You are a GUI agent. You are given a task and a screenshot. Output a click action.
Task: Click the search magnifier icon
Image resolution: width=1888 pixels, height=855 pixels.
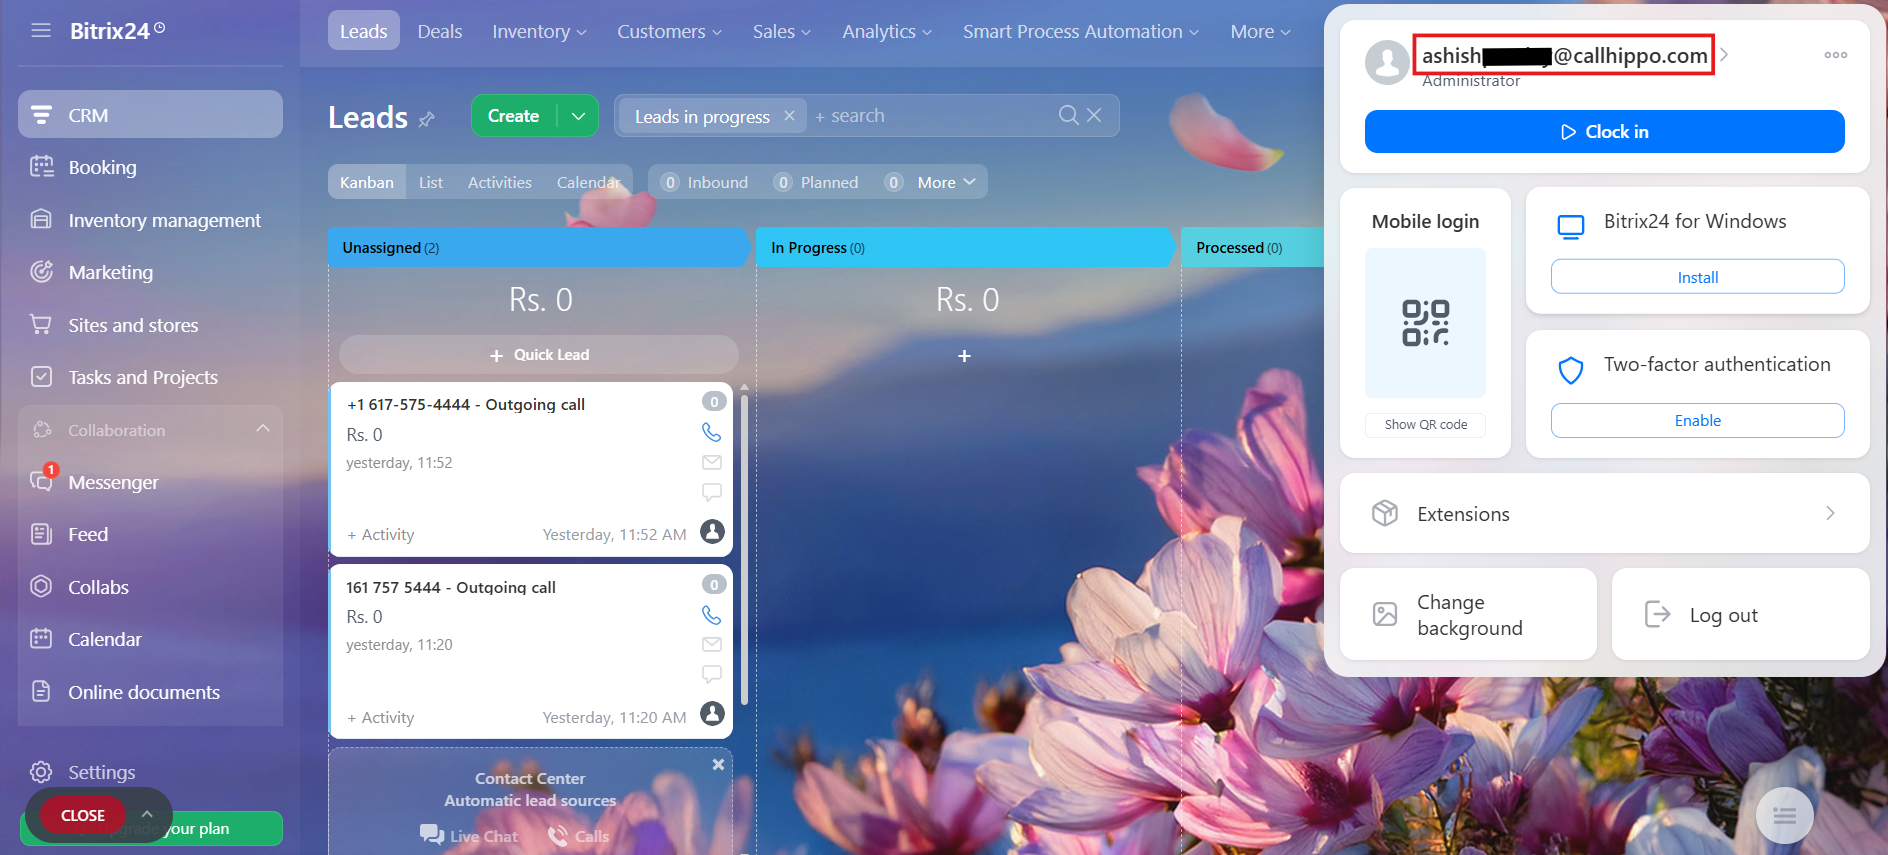[1068, 115]
